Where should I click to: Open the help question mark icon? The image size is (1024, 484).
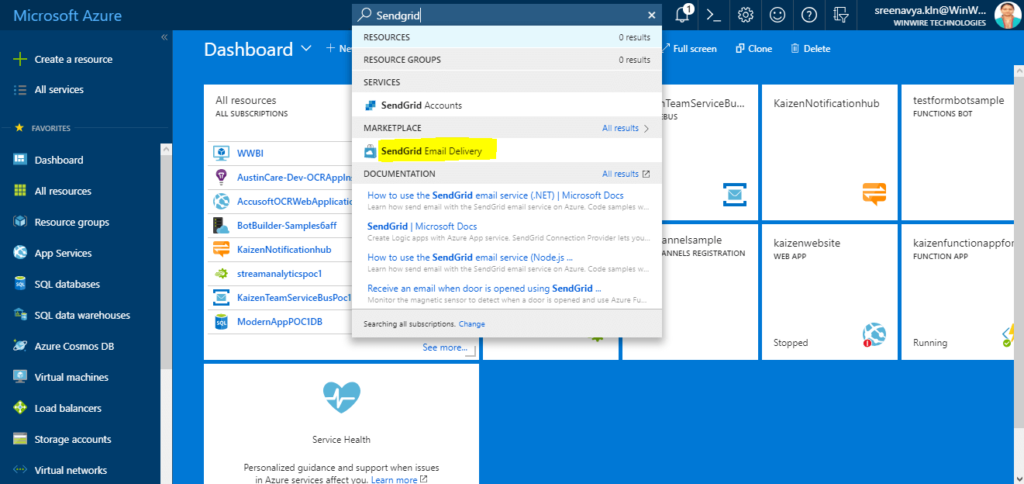(808, 15)
